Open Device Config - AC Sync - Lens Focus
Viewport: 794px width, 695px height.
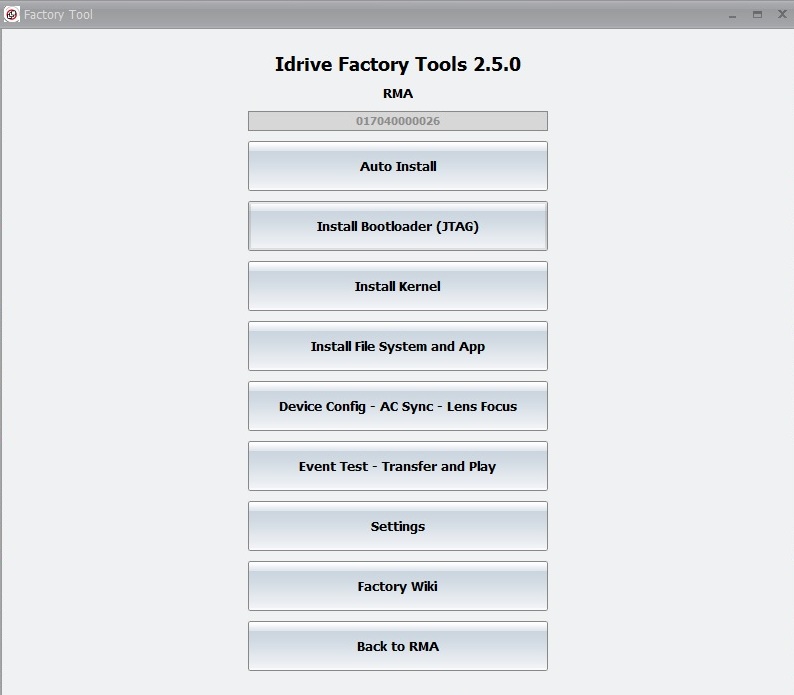point(398,406)
